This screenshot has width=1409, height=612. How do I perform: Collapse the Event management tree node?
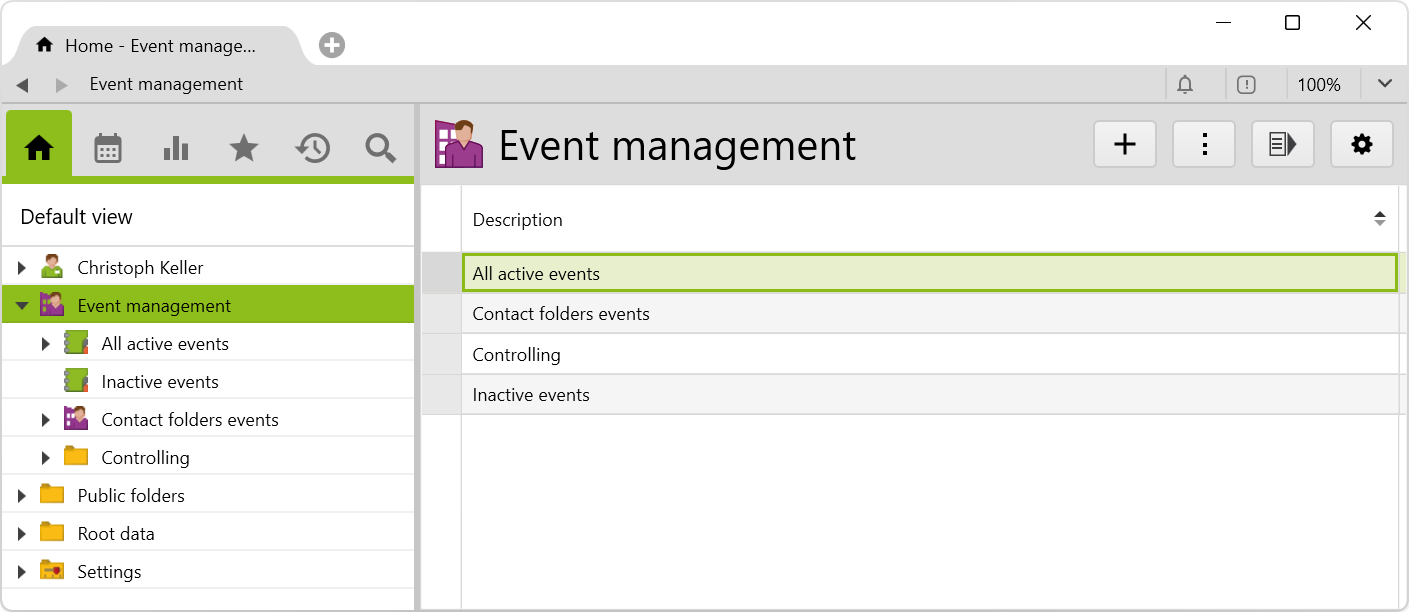click(x=22, y=306)
